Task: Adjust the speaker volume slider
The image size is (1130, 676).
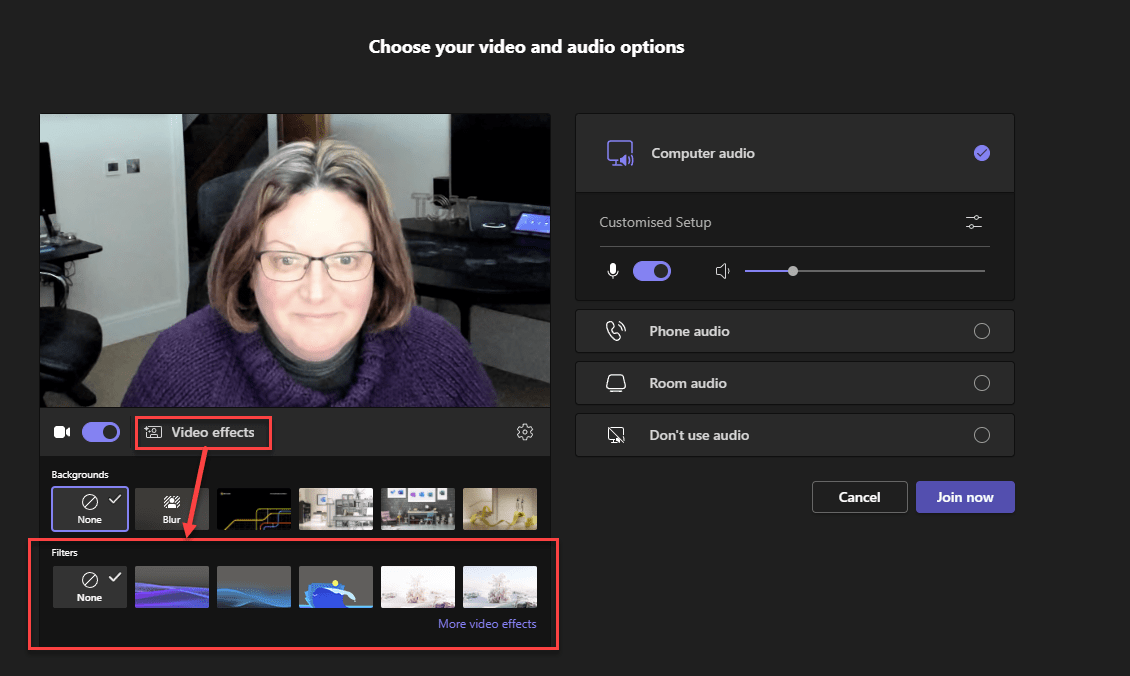Action: coord(793,271)
